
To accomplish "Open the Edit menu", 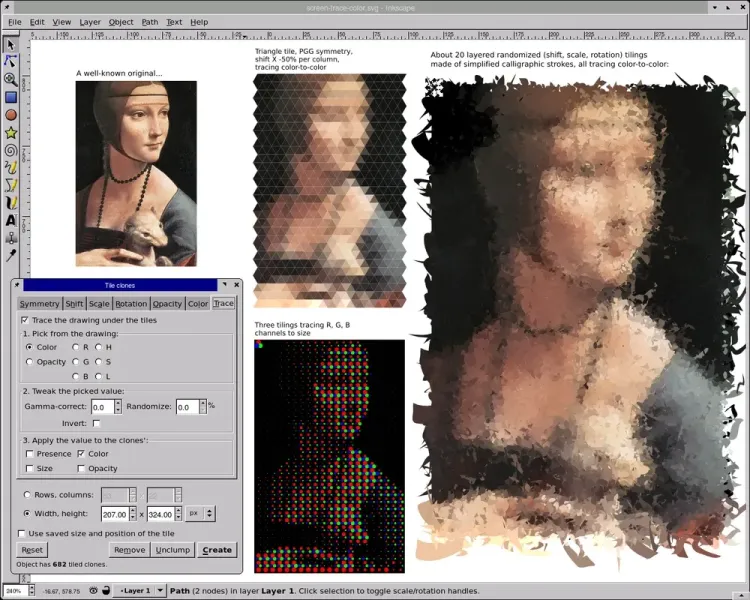I will pos(37,22).
